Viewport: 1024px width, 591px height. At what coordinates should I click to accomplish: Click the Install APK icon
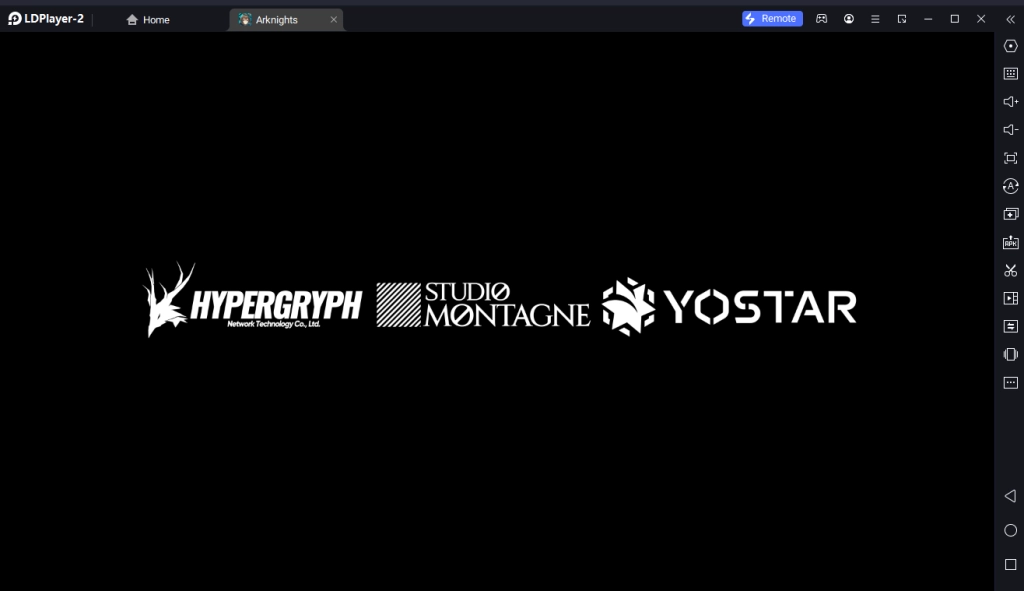1010,242
